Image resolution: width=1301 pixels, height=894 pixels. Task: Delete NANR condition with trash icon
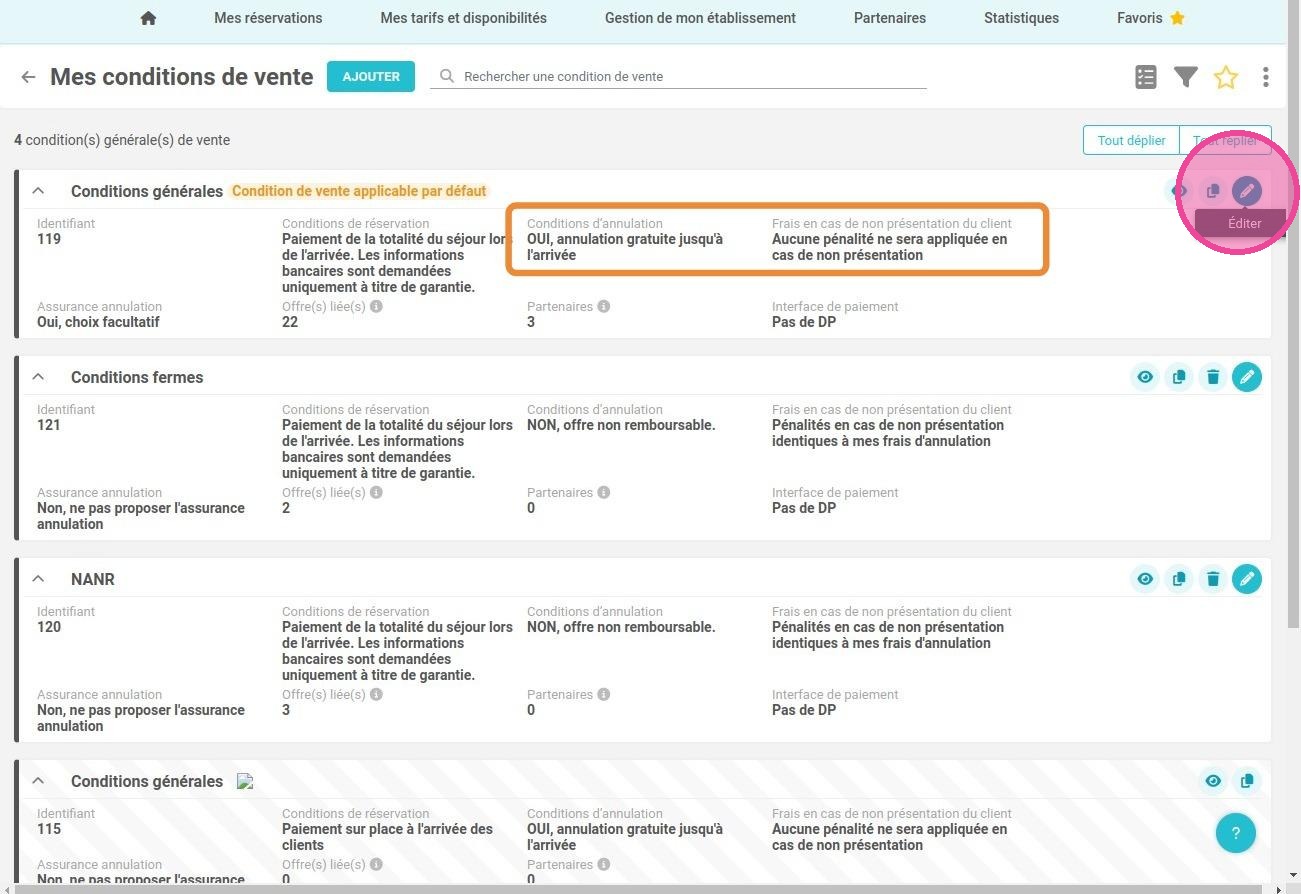(1213, 579)
